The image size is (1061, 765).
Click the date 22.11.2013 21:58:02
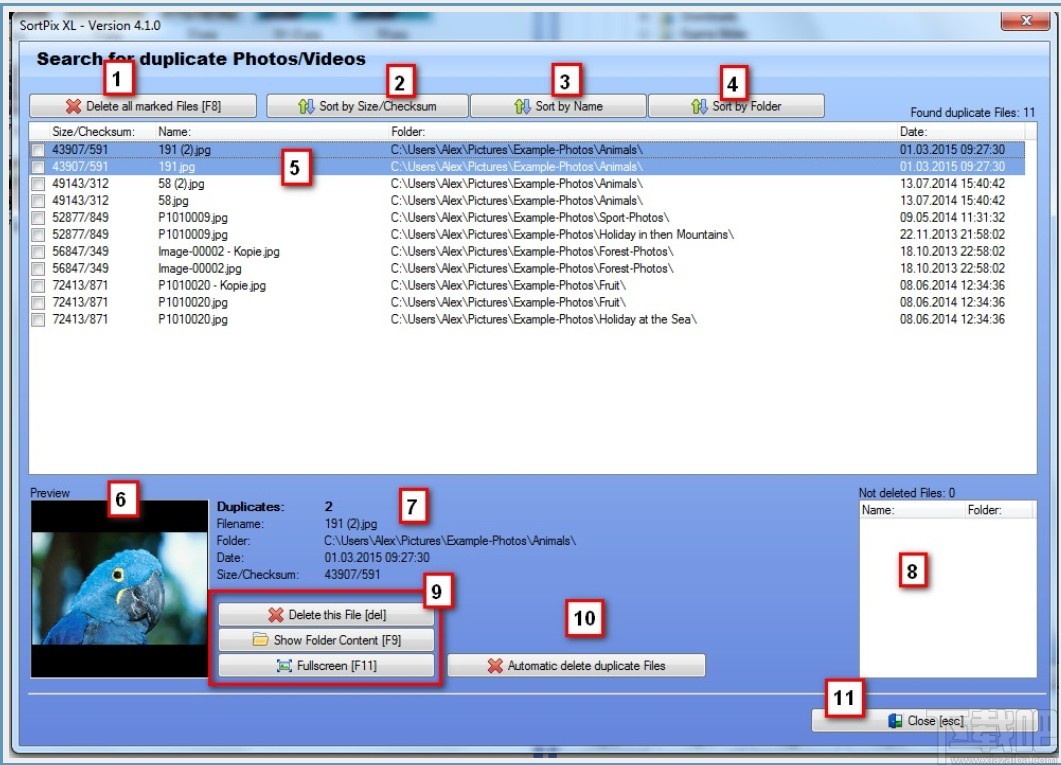pyautogui.click(x=952, y=235)
